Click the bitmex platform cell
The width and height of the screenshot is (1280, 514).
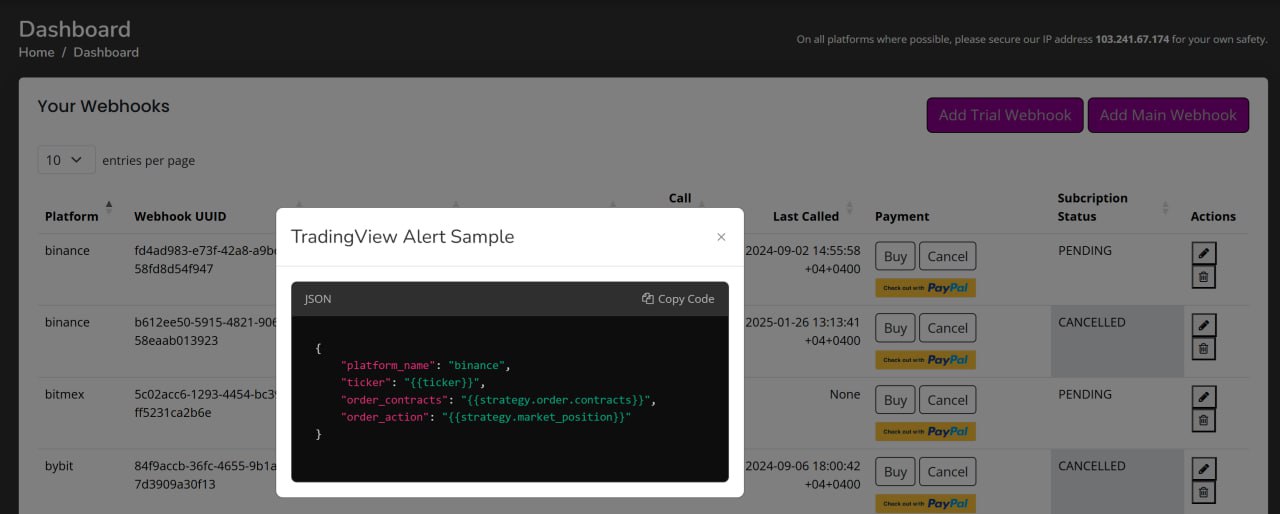(65, 394)
